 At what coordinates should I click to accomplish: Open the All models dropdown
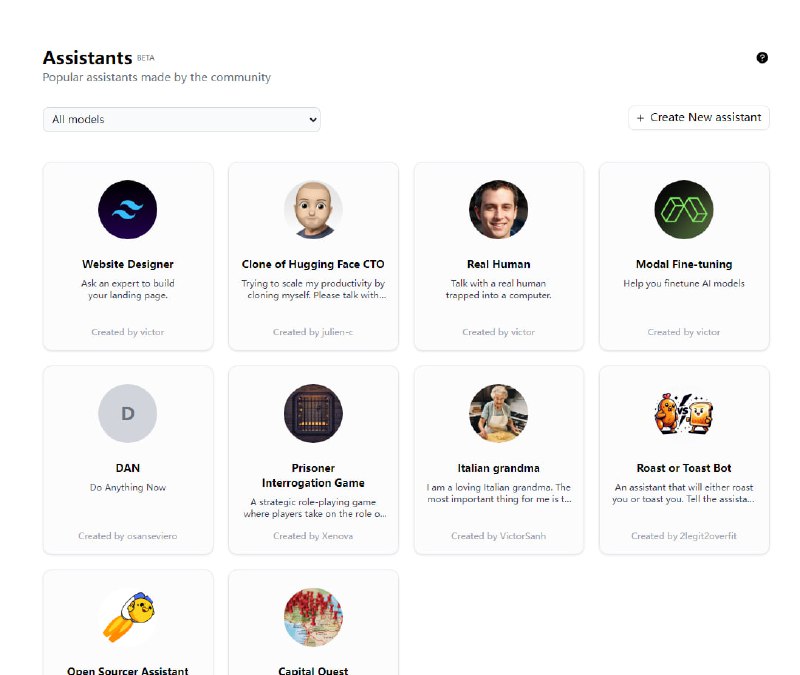181,119
